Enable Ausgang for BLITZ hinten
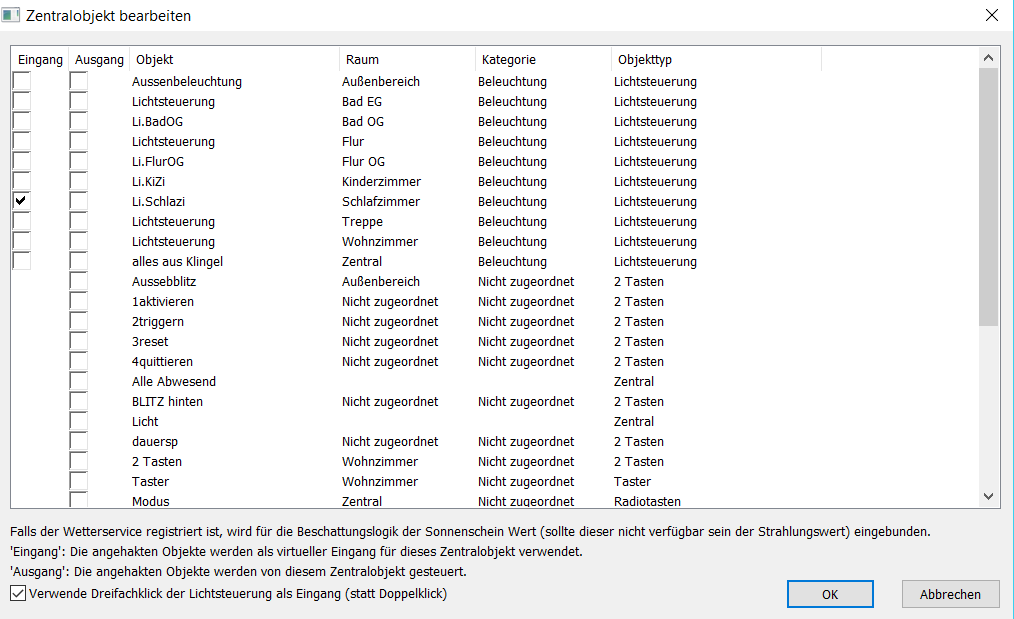This screenshot has width=1014, height=619. tap(79, 402)
